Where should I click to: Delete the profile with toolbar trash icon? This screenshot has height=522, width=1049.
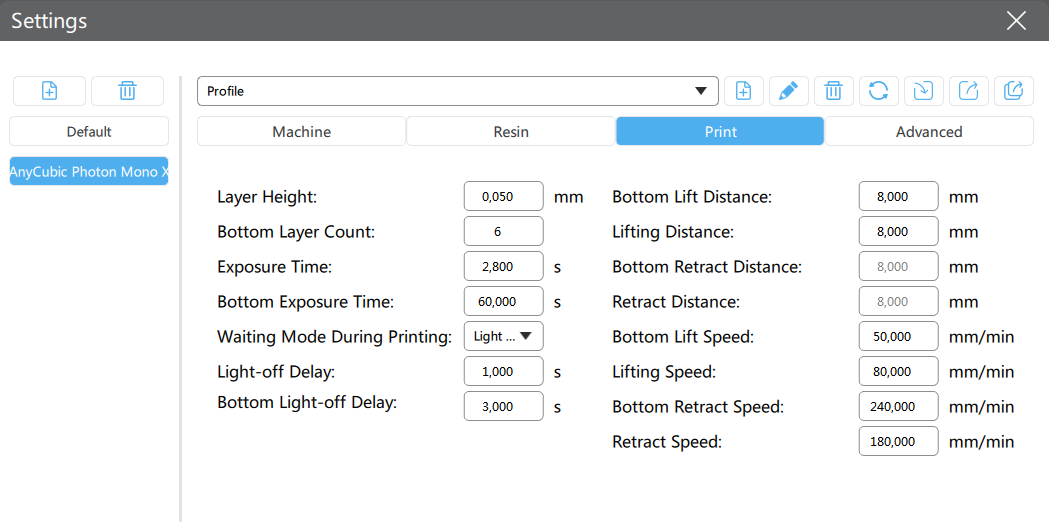(834, 91)
